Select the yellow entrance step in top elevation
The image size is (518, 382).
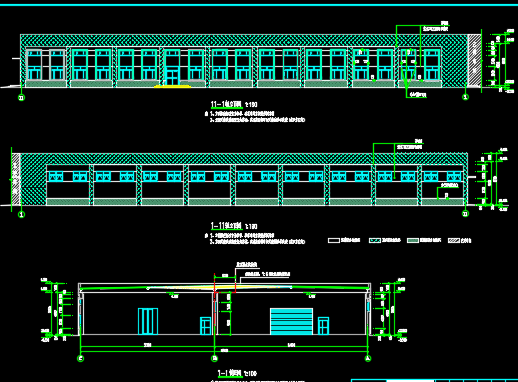[x=173, y=86]
